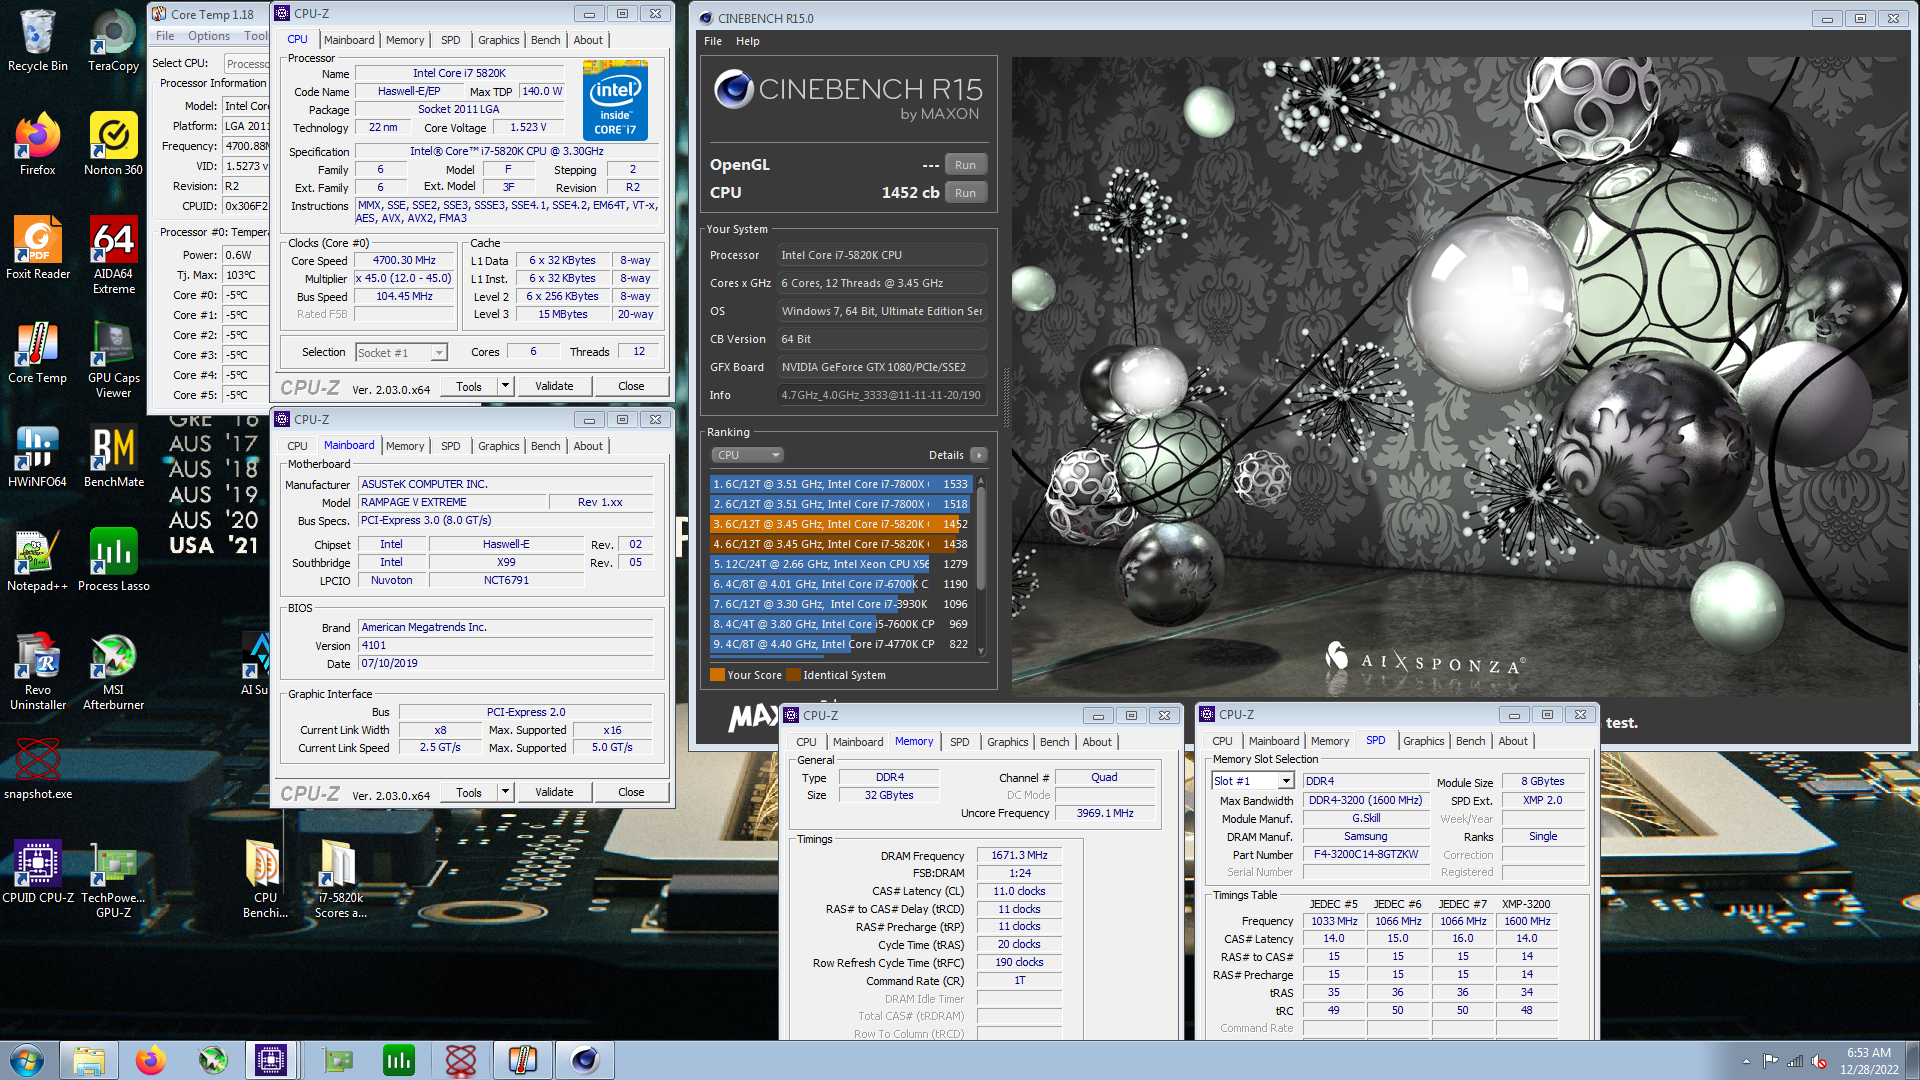Open the TechPowerUp GPU-Z desktop icon
The height and width of the screenshot is (1080, 1920).
coord(113,880)
